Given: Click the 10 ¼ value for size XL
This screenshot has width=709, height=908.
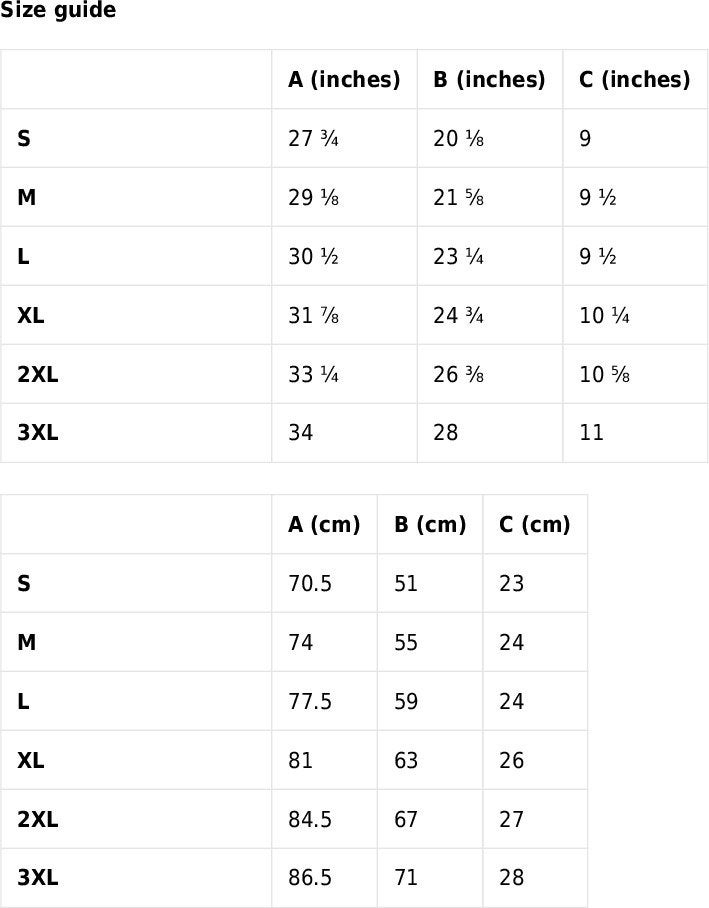Looking at the screenshot, I should [604, 316].
